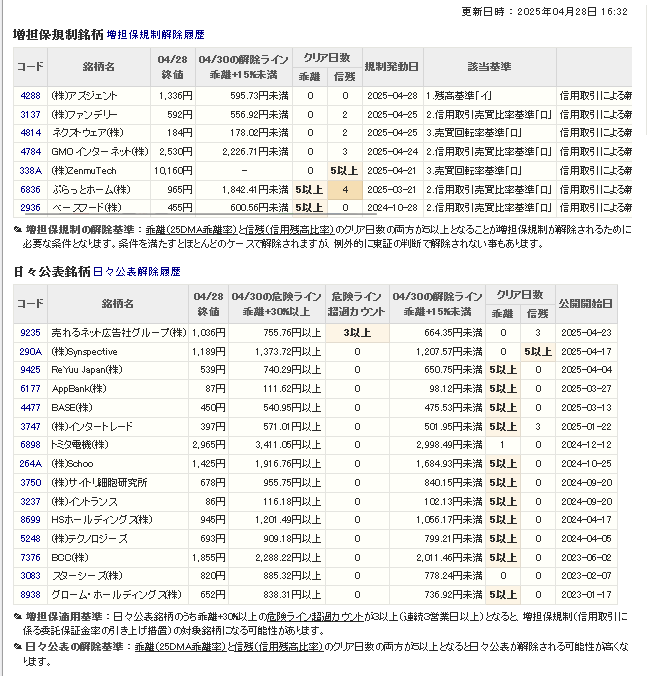This screenshot has height=676, width=647.
Task: Click 信残(信用残高比率) link in 増担保規制 note
Action: [290, 230]
